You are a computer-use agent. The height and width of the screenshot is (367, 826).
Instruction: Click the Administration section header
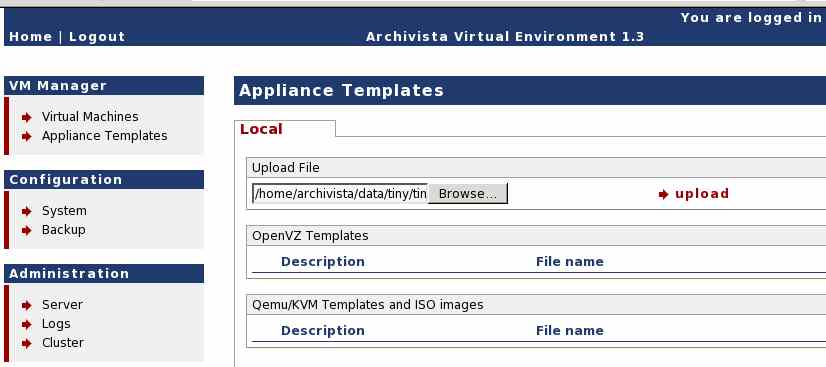(104, 273)
